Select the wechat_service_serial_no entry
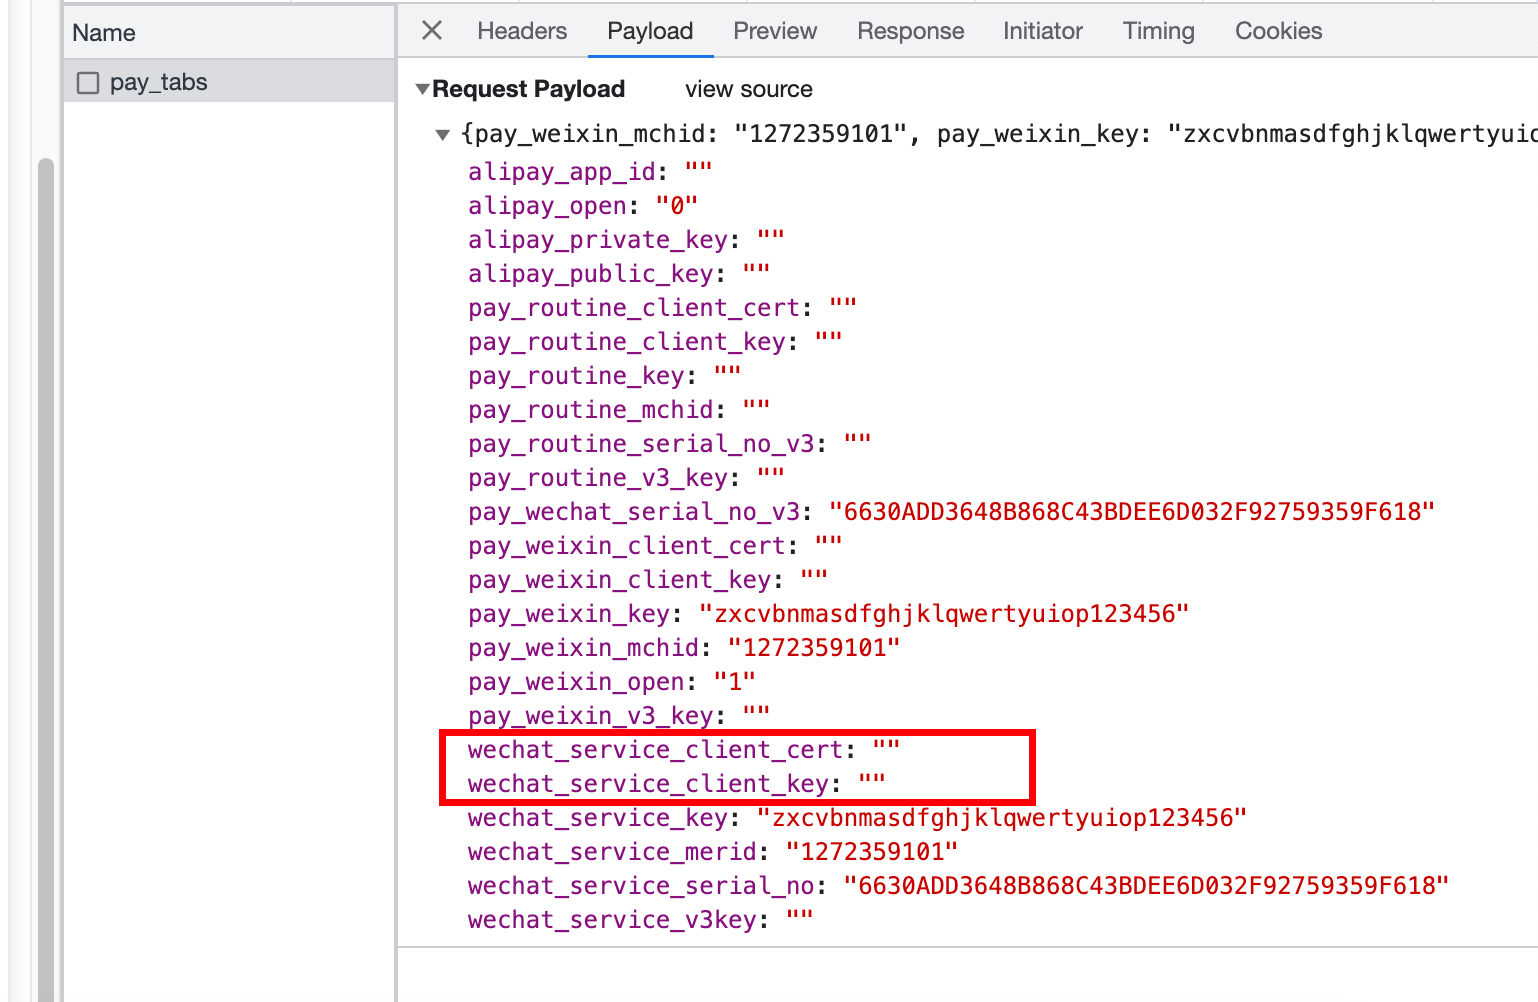Screen dimensions: 1538x1002 958,885
